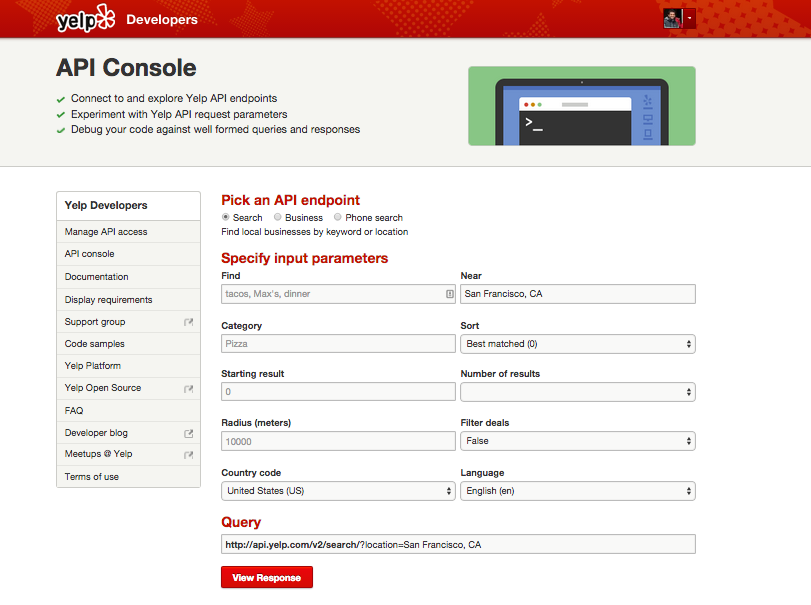Open the FAQ sidebar link
Viewport: 811px width, 605px height.
(x=128, y=411)
